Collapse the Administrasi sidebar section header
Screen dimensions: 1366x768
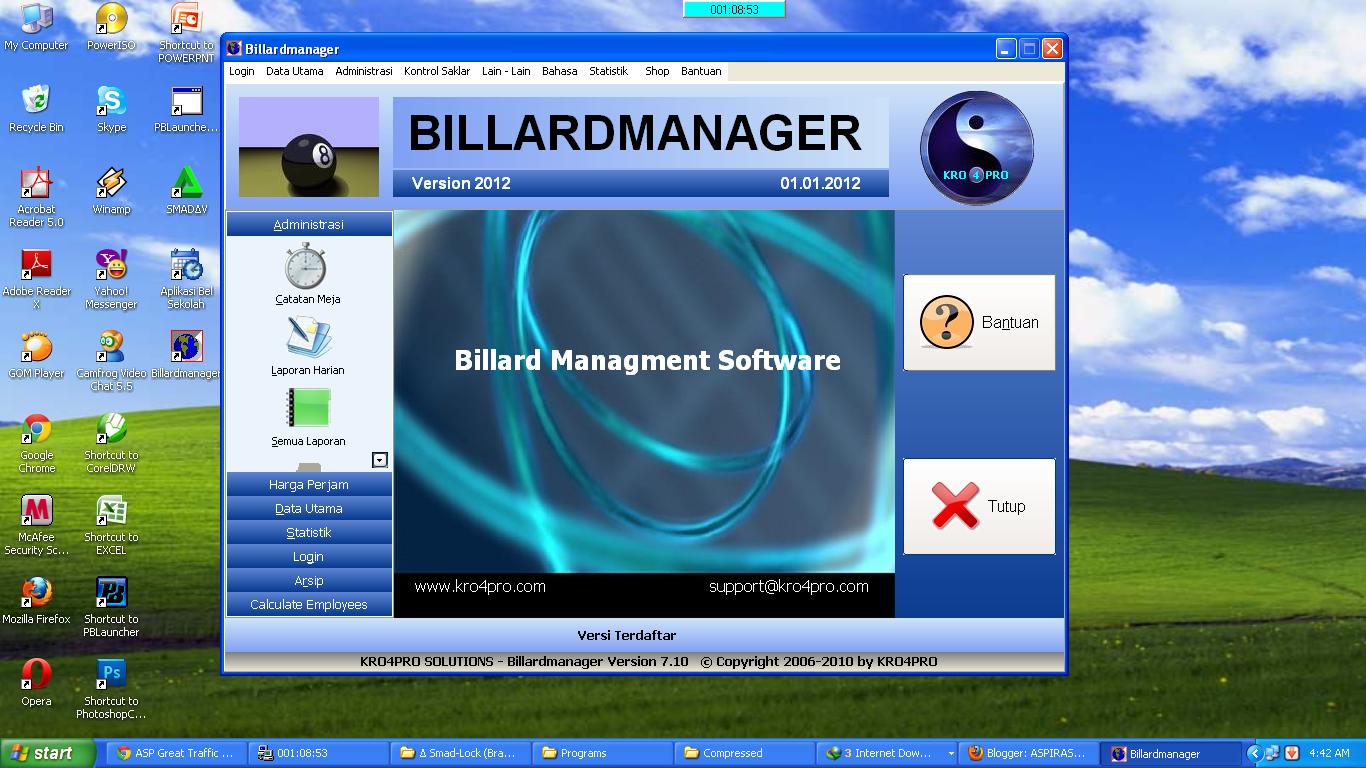tap(309, 224)
